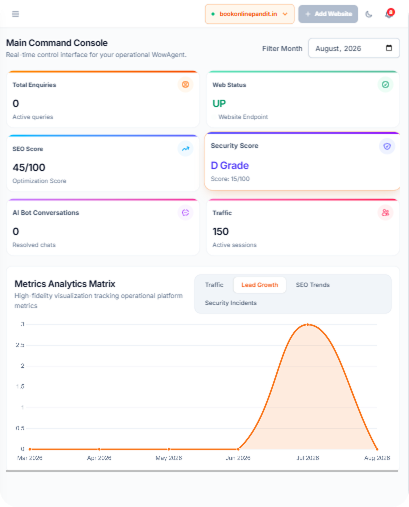The image size is (409, 507).
Task: Click the Total Enquiries card icon
Action: 185,85
